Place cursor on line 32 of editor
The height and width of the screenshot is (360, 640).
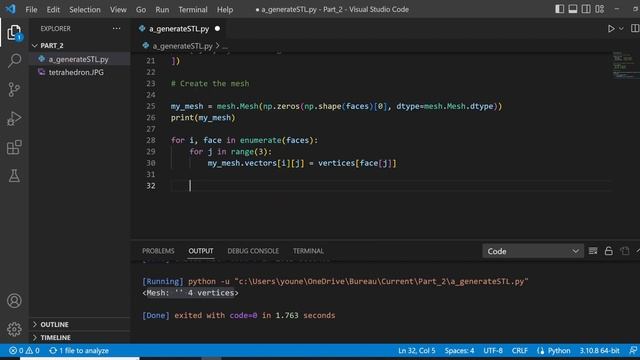[x=390, y=186]
